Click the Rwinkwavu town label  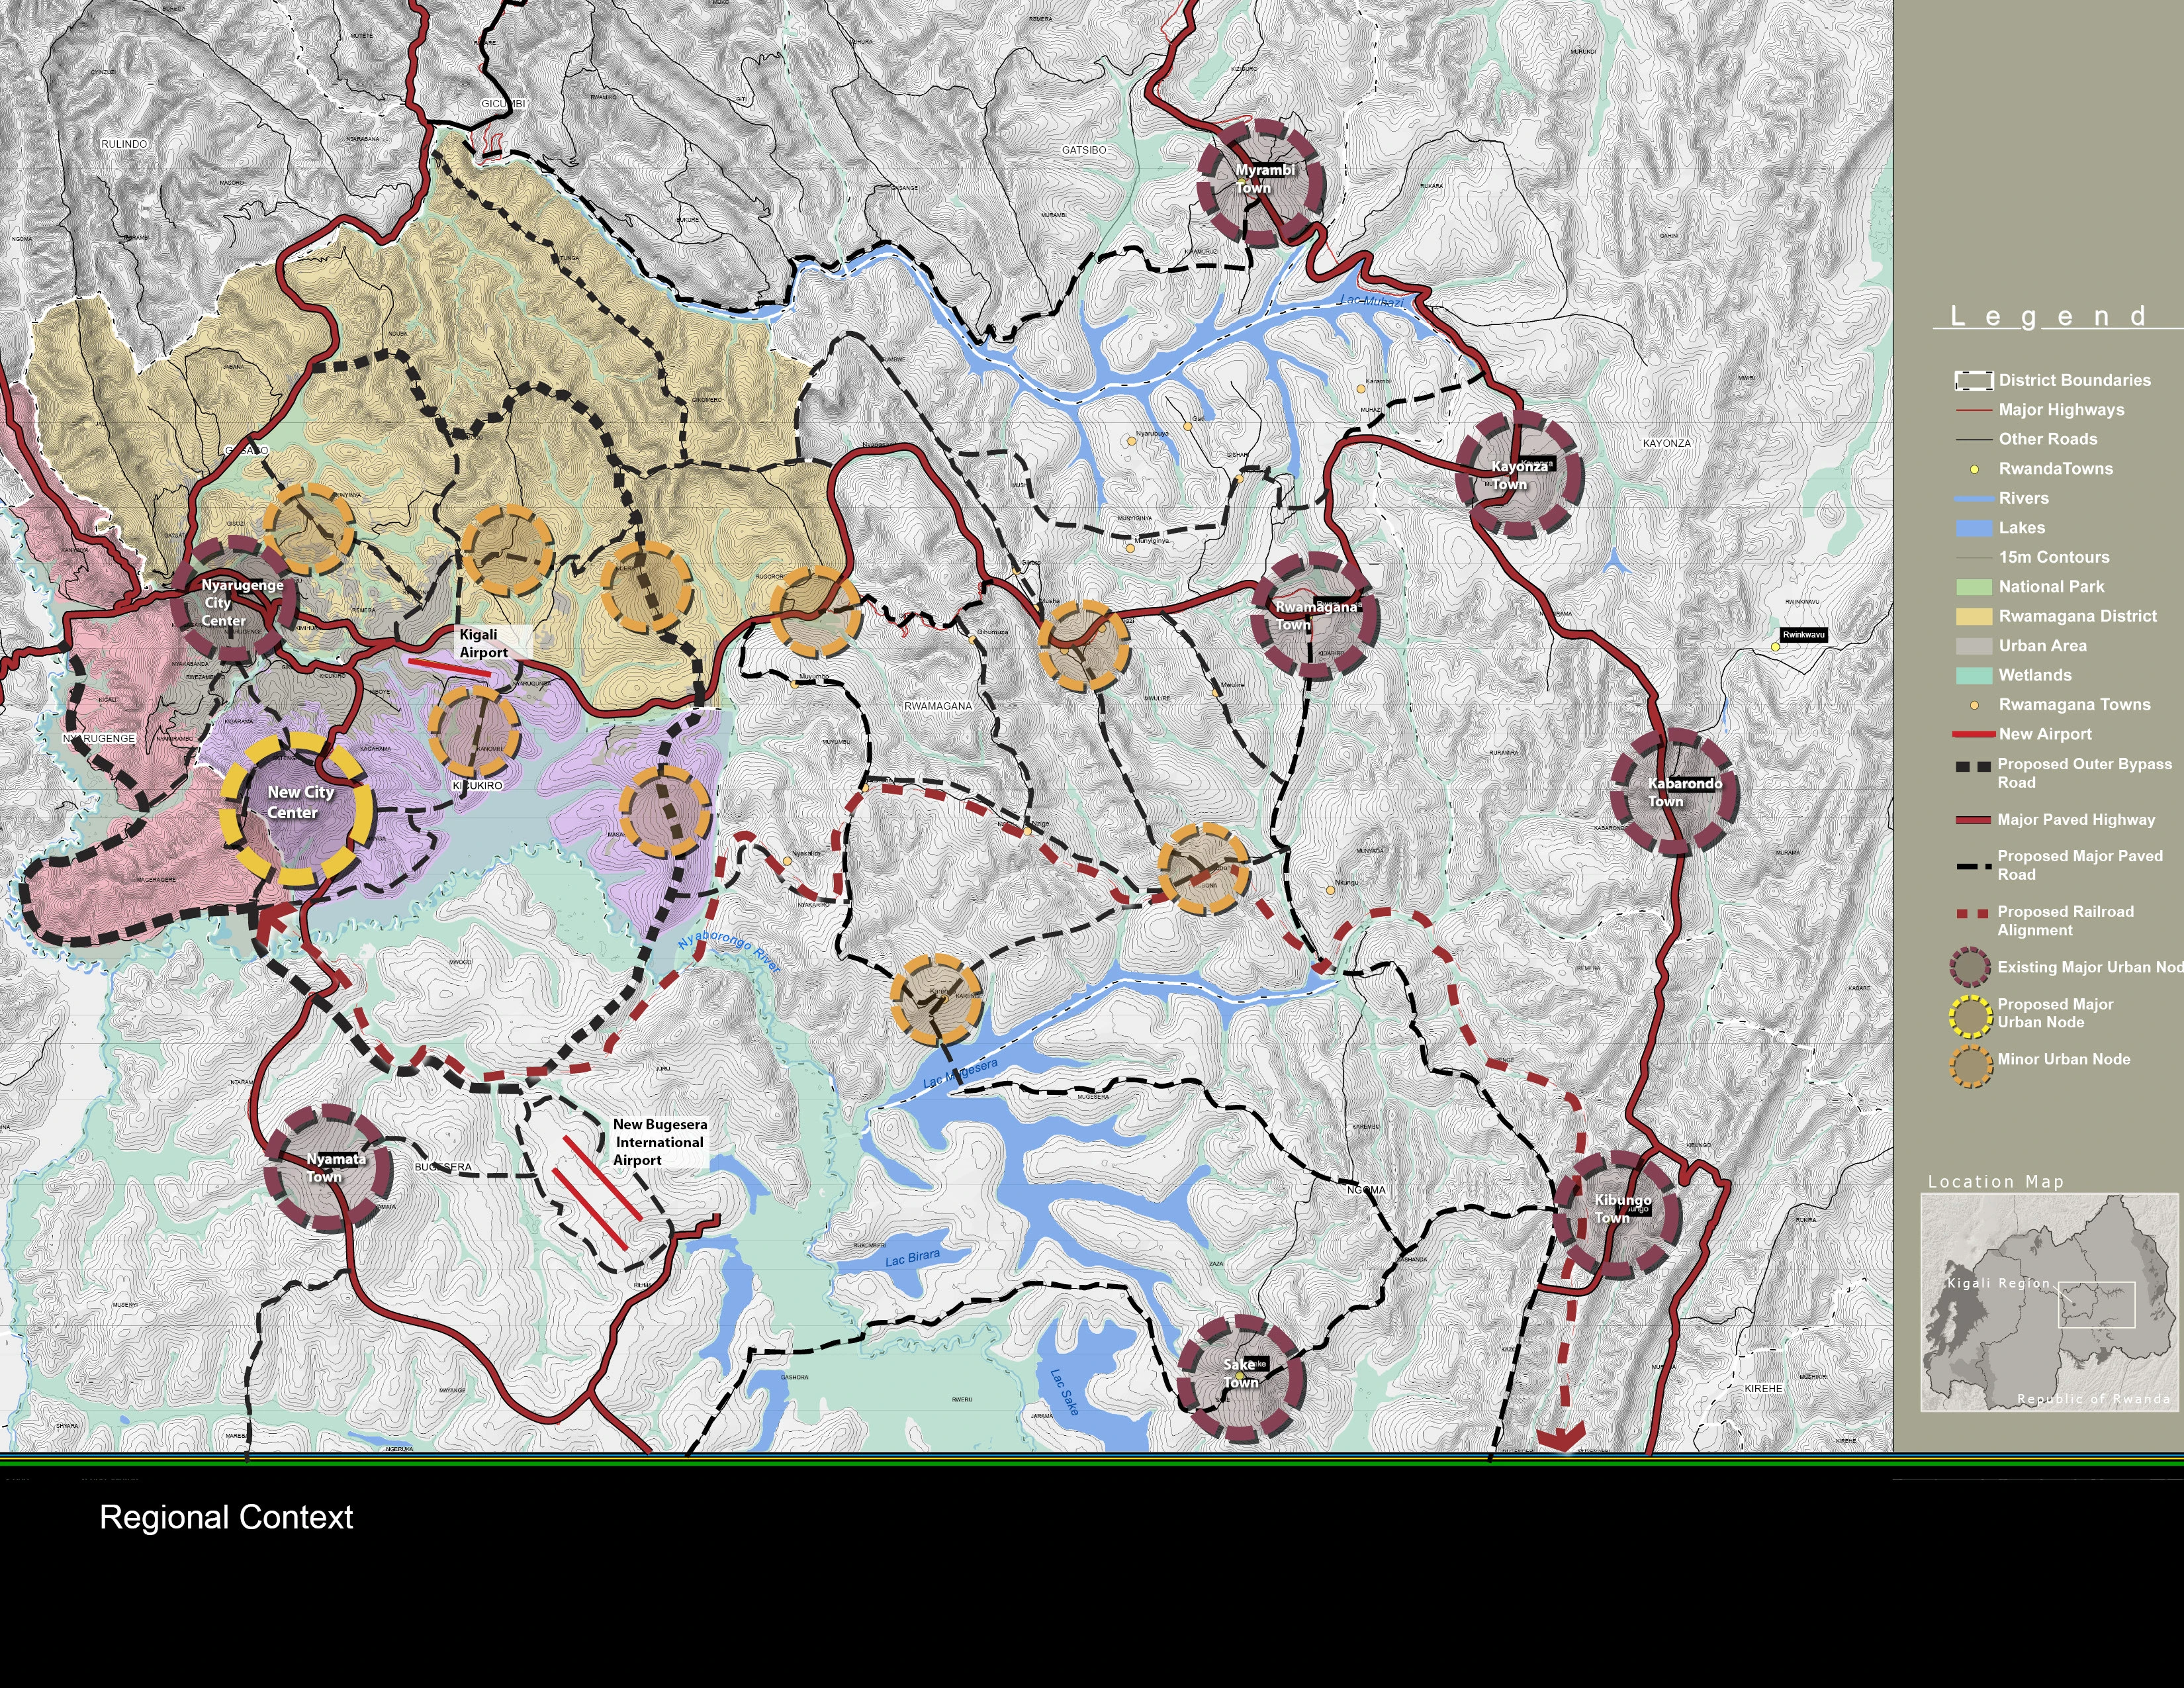(x=1803, y=635)
